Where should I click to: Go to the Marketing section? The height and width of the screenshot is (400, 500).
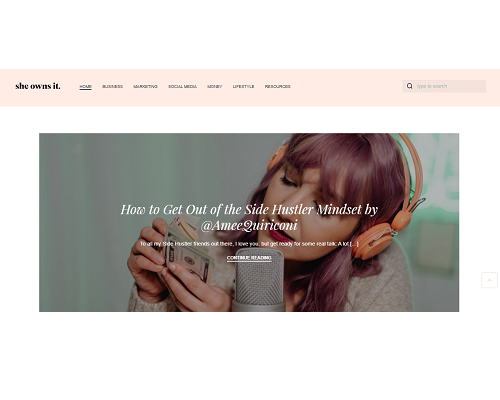145,86
